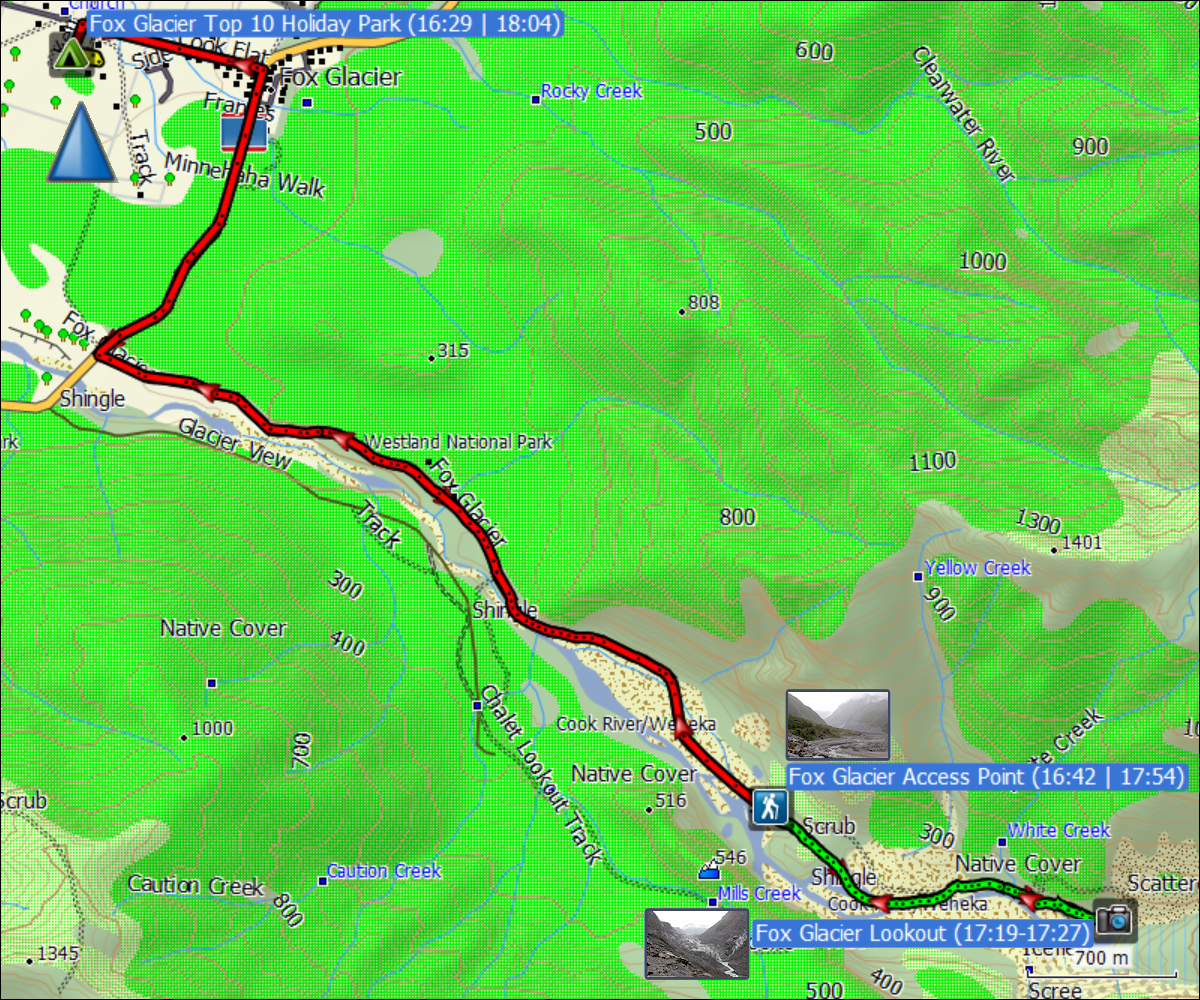
Task: Select the Fox Glacier Lookout time label
Action: (x=920, y=934)
